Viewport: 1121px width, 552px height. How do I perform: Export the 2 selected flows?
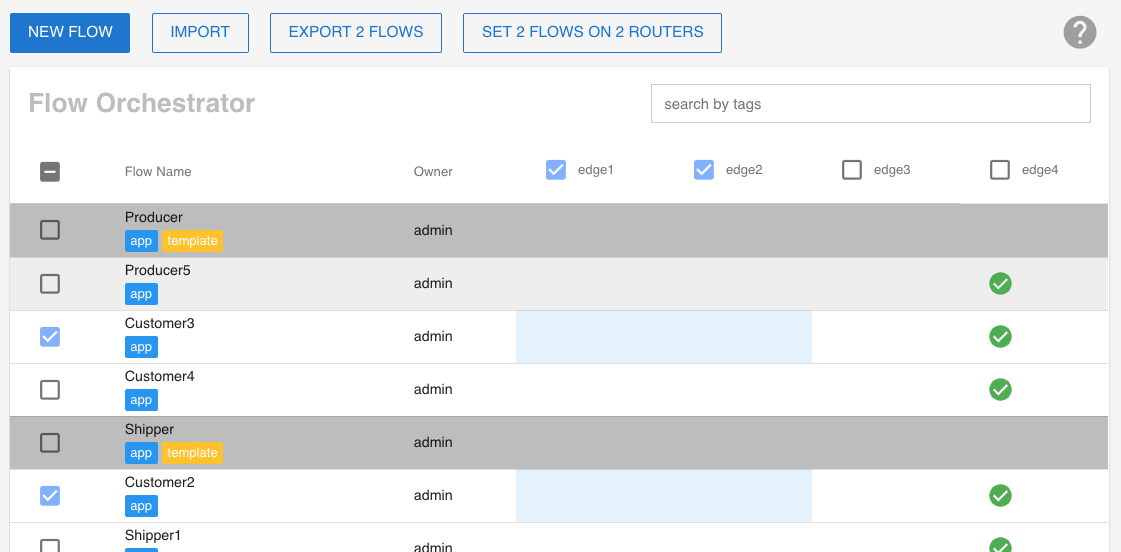[356, 32]
